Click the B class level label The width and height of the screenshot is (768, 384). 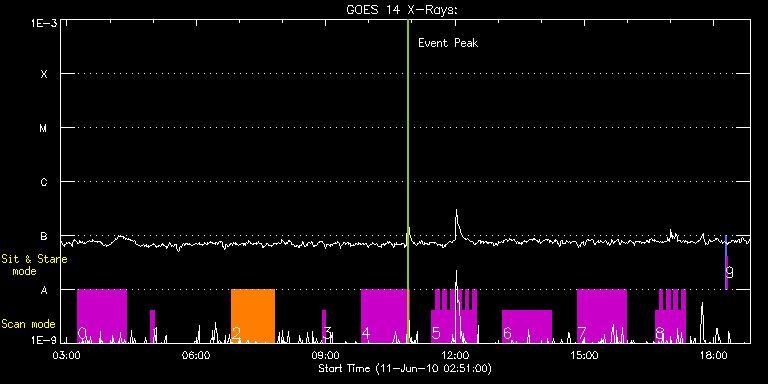[44, 236]
